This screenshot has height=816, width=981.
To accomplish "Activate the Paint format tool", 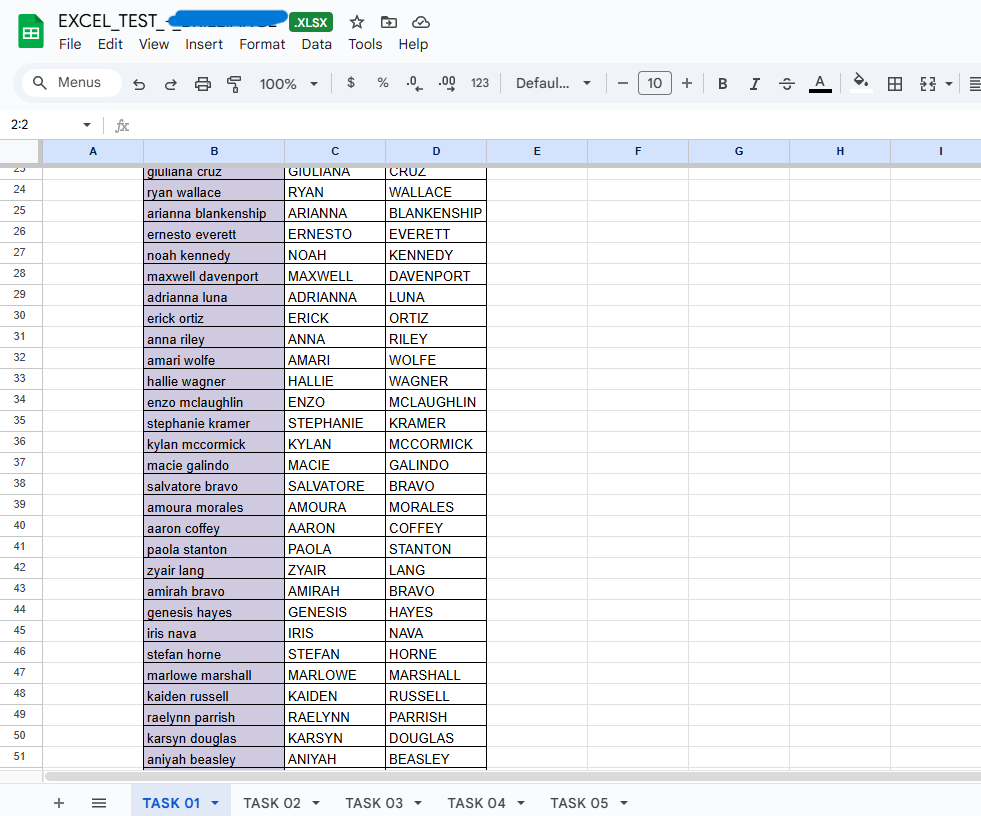I will [234, 83].
